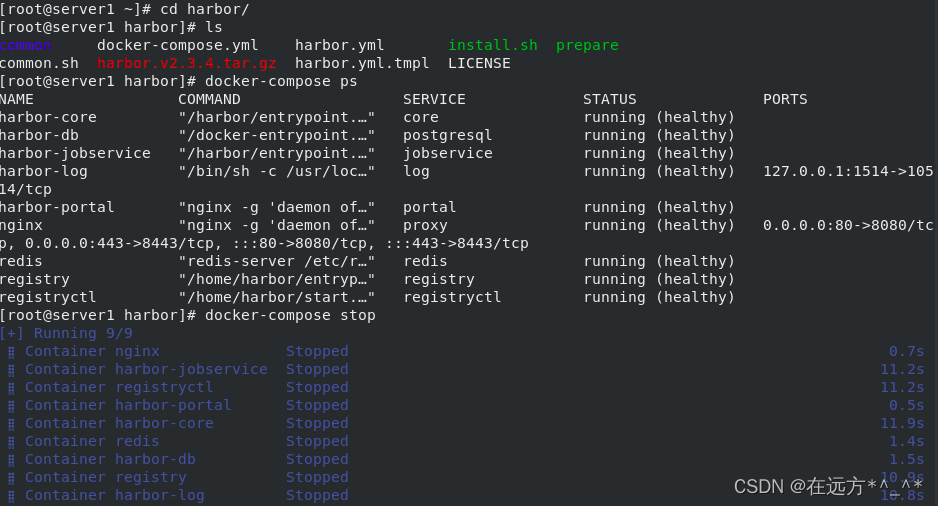
Task: Click the green install.sh filename
Action: (x=493, y=45)
